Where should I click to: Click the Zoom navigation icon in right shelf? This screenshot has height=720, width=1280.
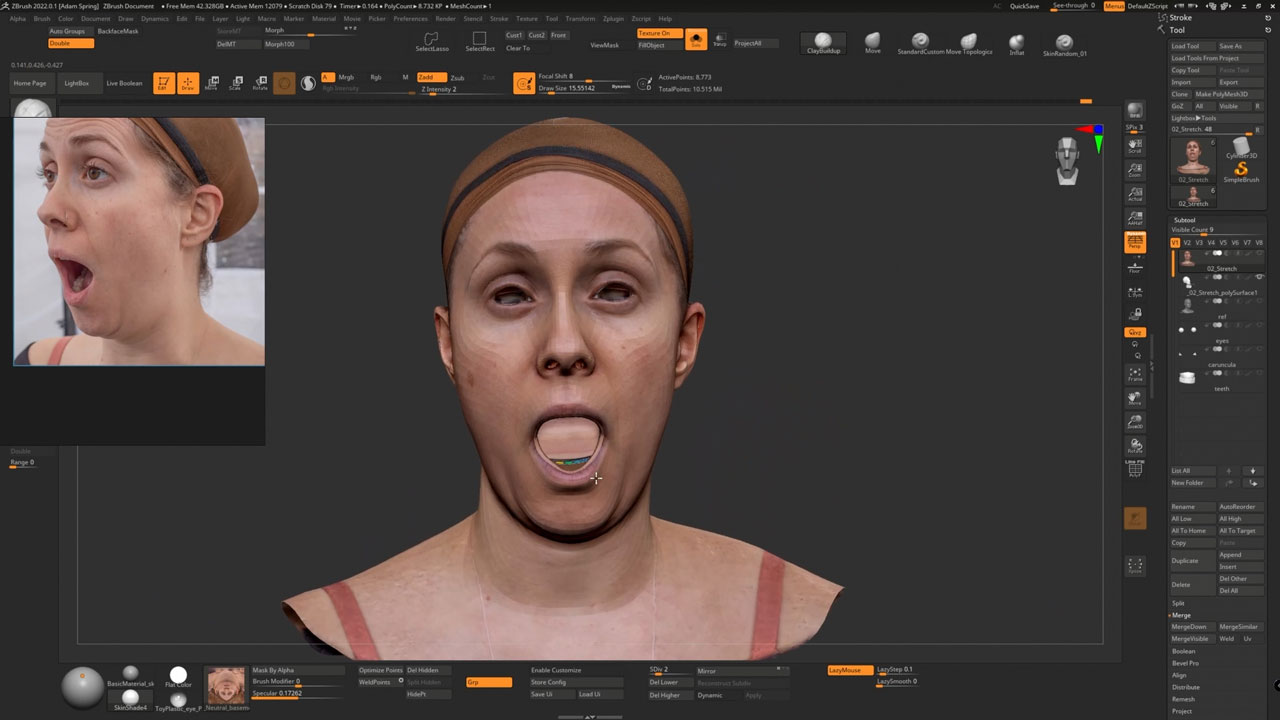[x=1135, y=171]
